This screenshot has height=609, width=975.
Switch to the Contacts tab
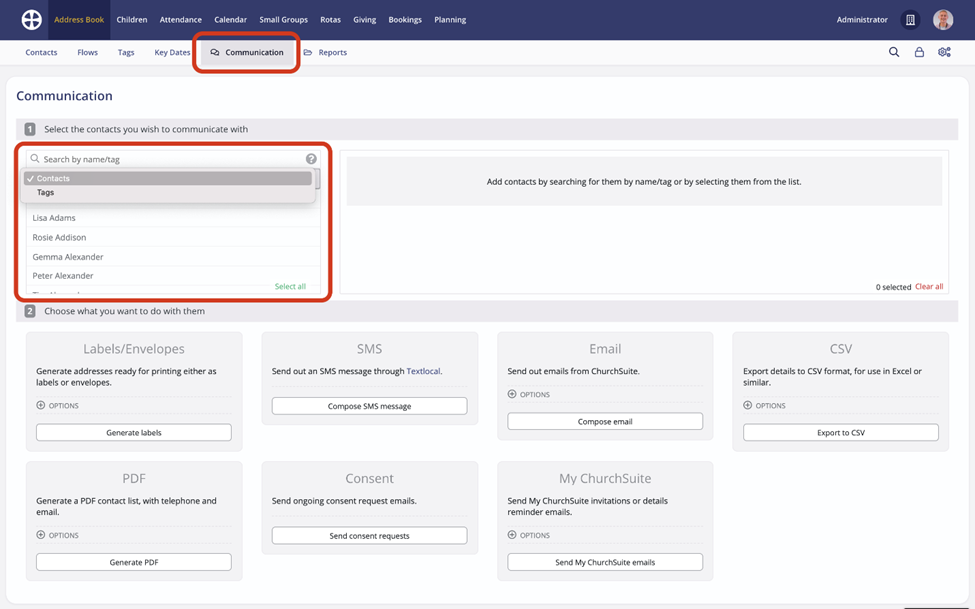pyautogui.click(x=41, y=53)
